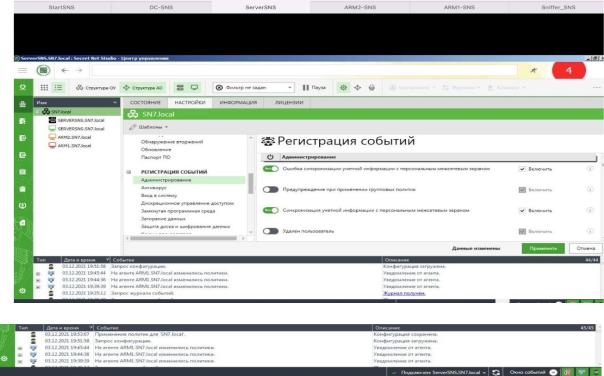Open the hamburger menu beside the address bar
The image size is (604, 376).
(x=23, y=70)
